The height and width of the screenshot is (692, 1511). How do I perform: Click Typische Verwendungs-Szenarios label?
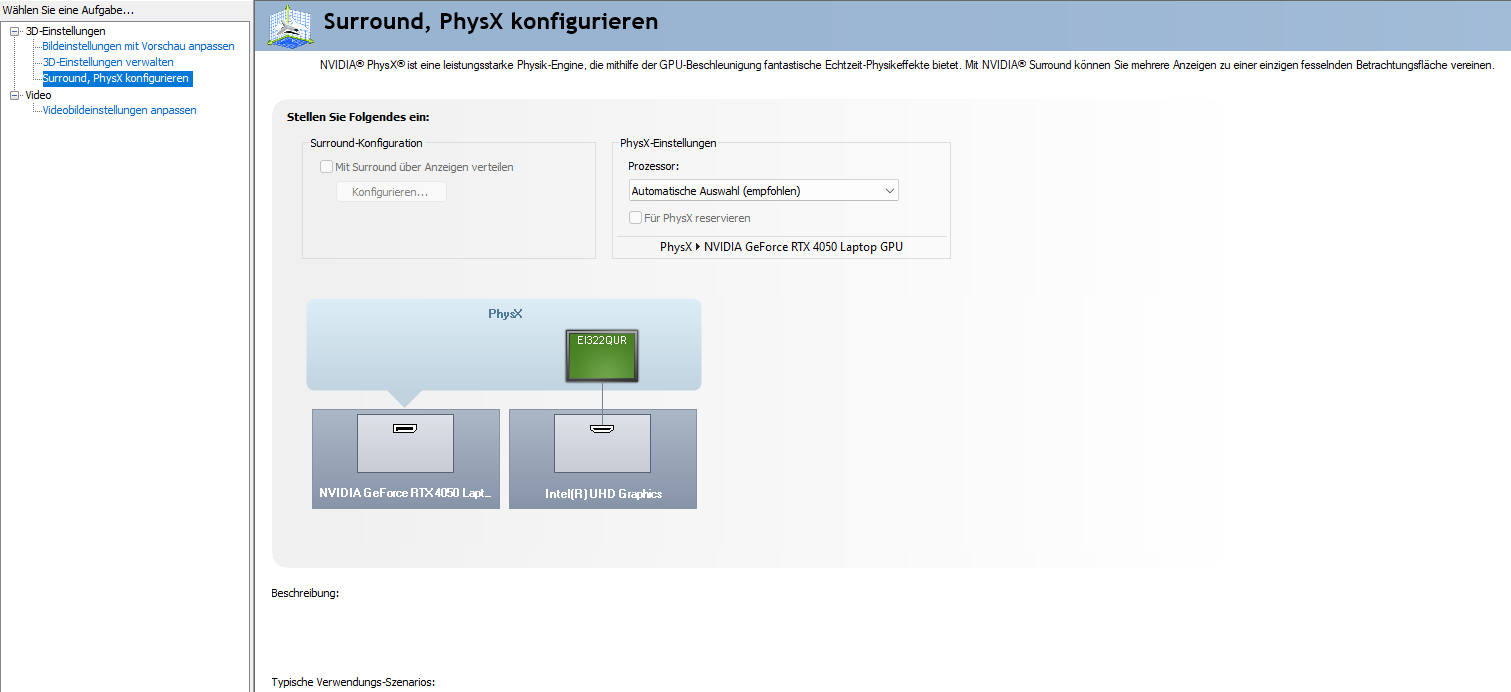(353, 682)
